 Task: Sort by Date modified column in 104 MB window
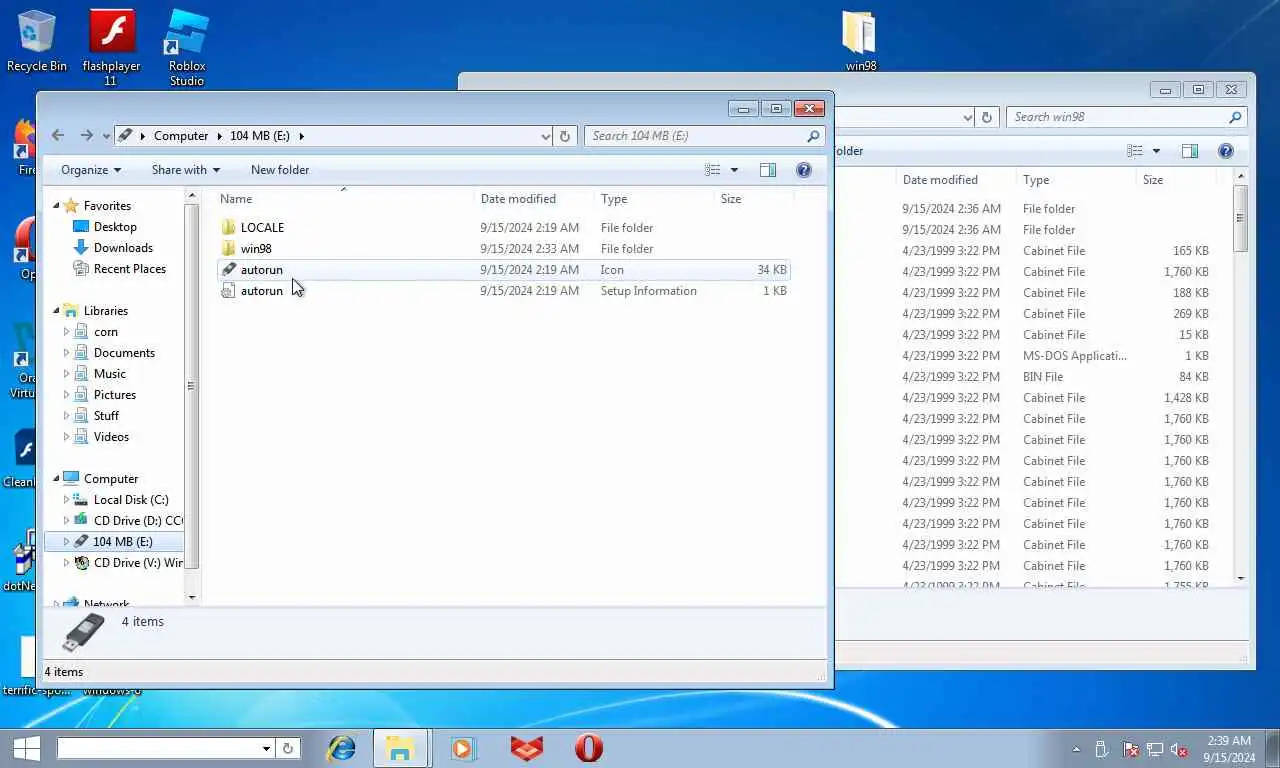pos(534,199)
